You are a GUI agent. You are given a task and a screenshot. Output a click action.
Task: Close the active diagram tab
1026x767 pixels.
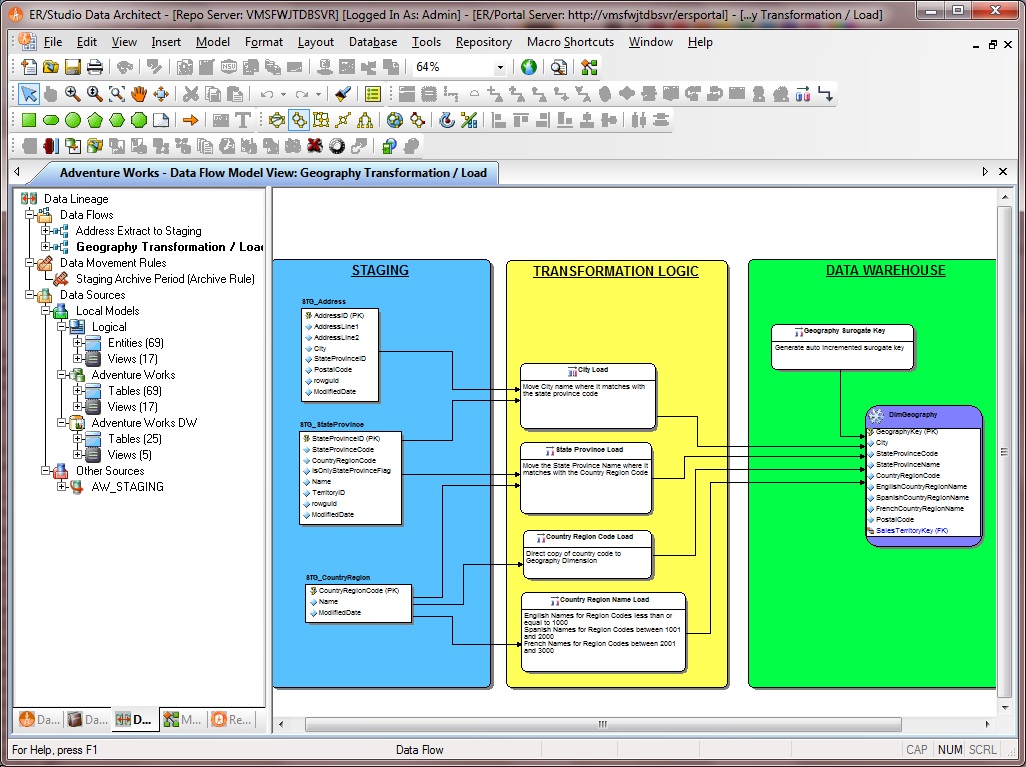click(1003, 171)
